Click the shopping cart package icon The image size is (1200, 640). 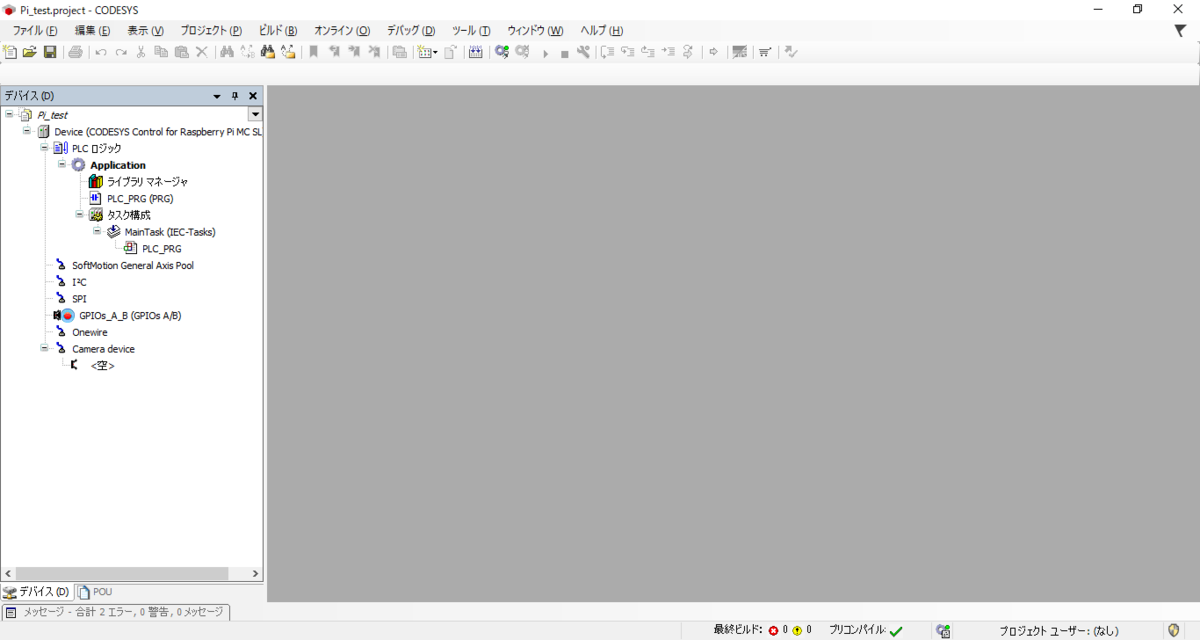click(x=765, y=52)
